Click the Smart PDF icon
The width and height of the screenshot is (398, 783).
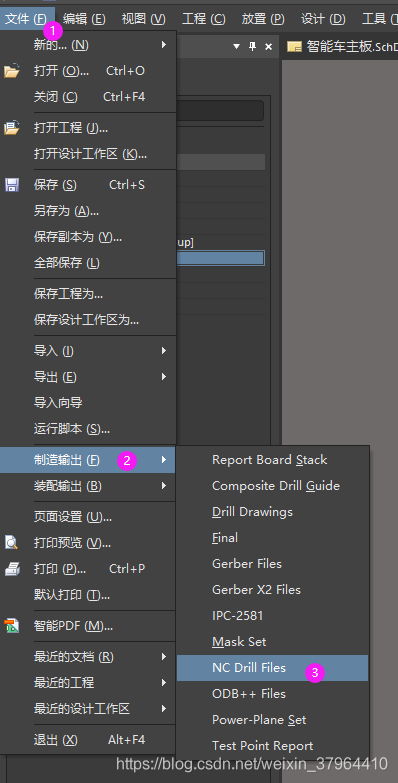point(11,626)
